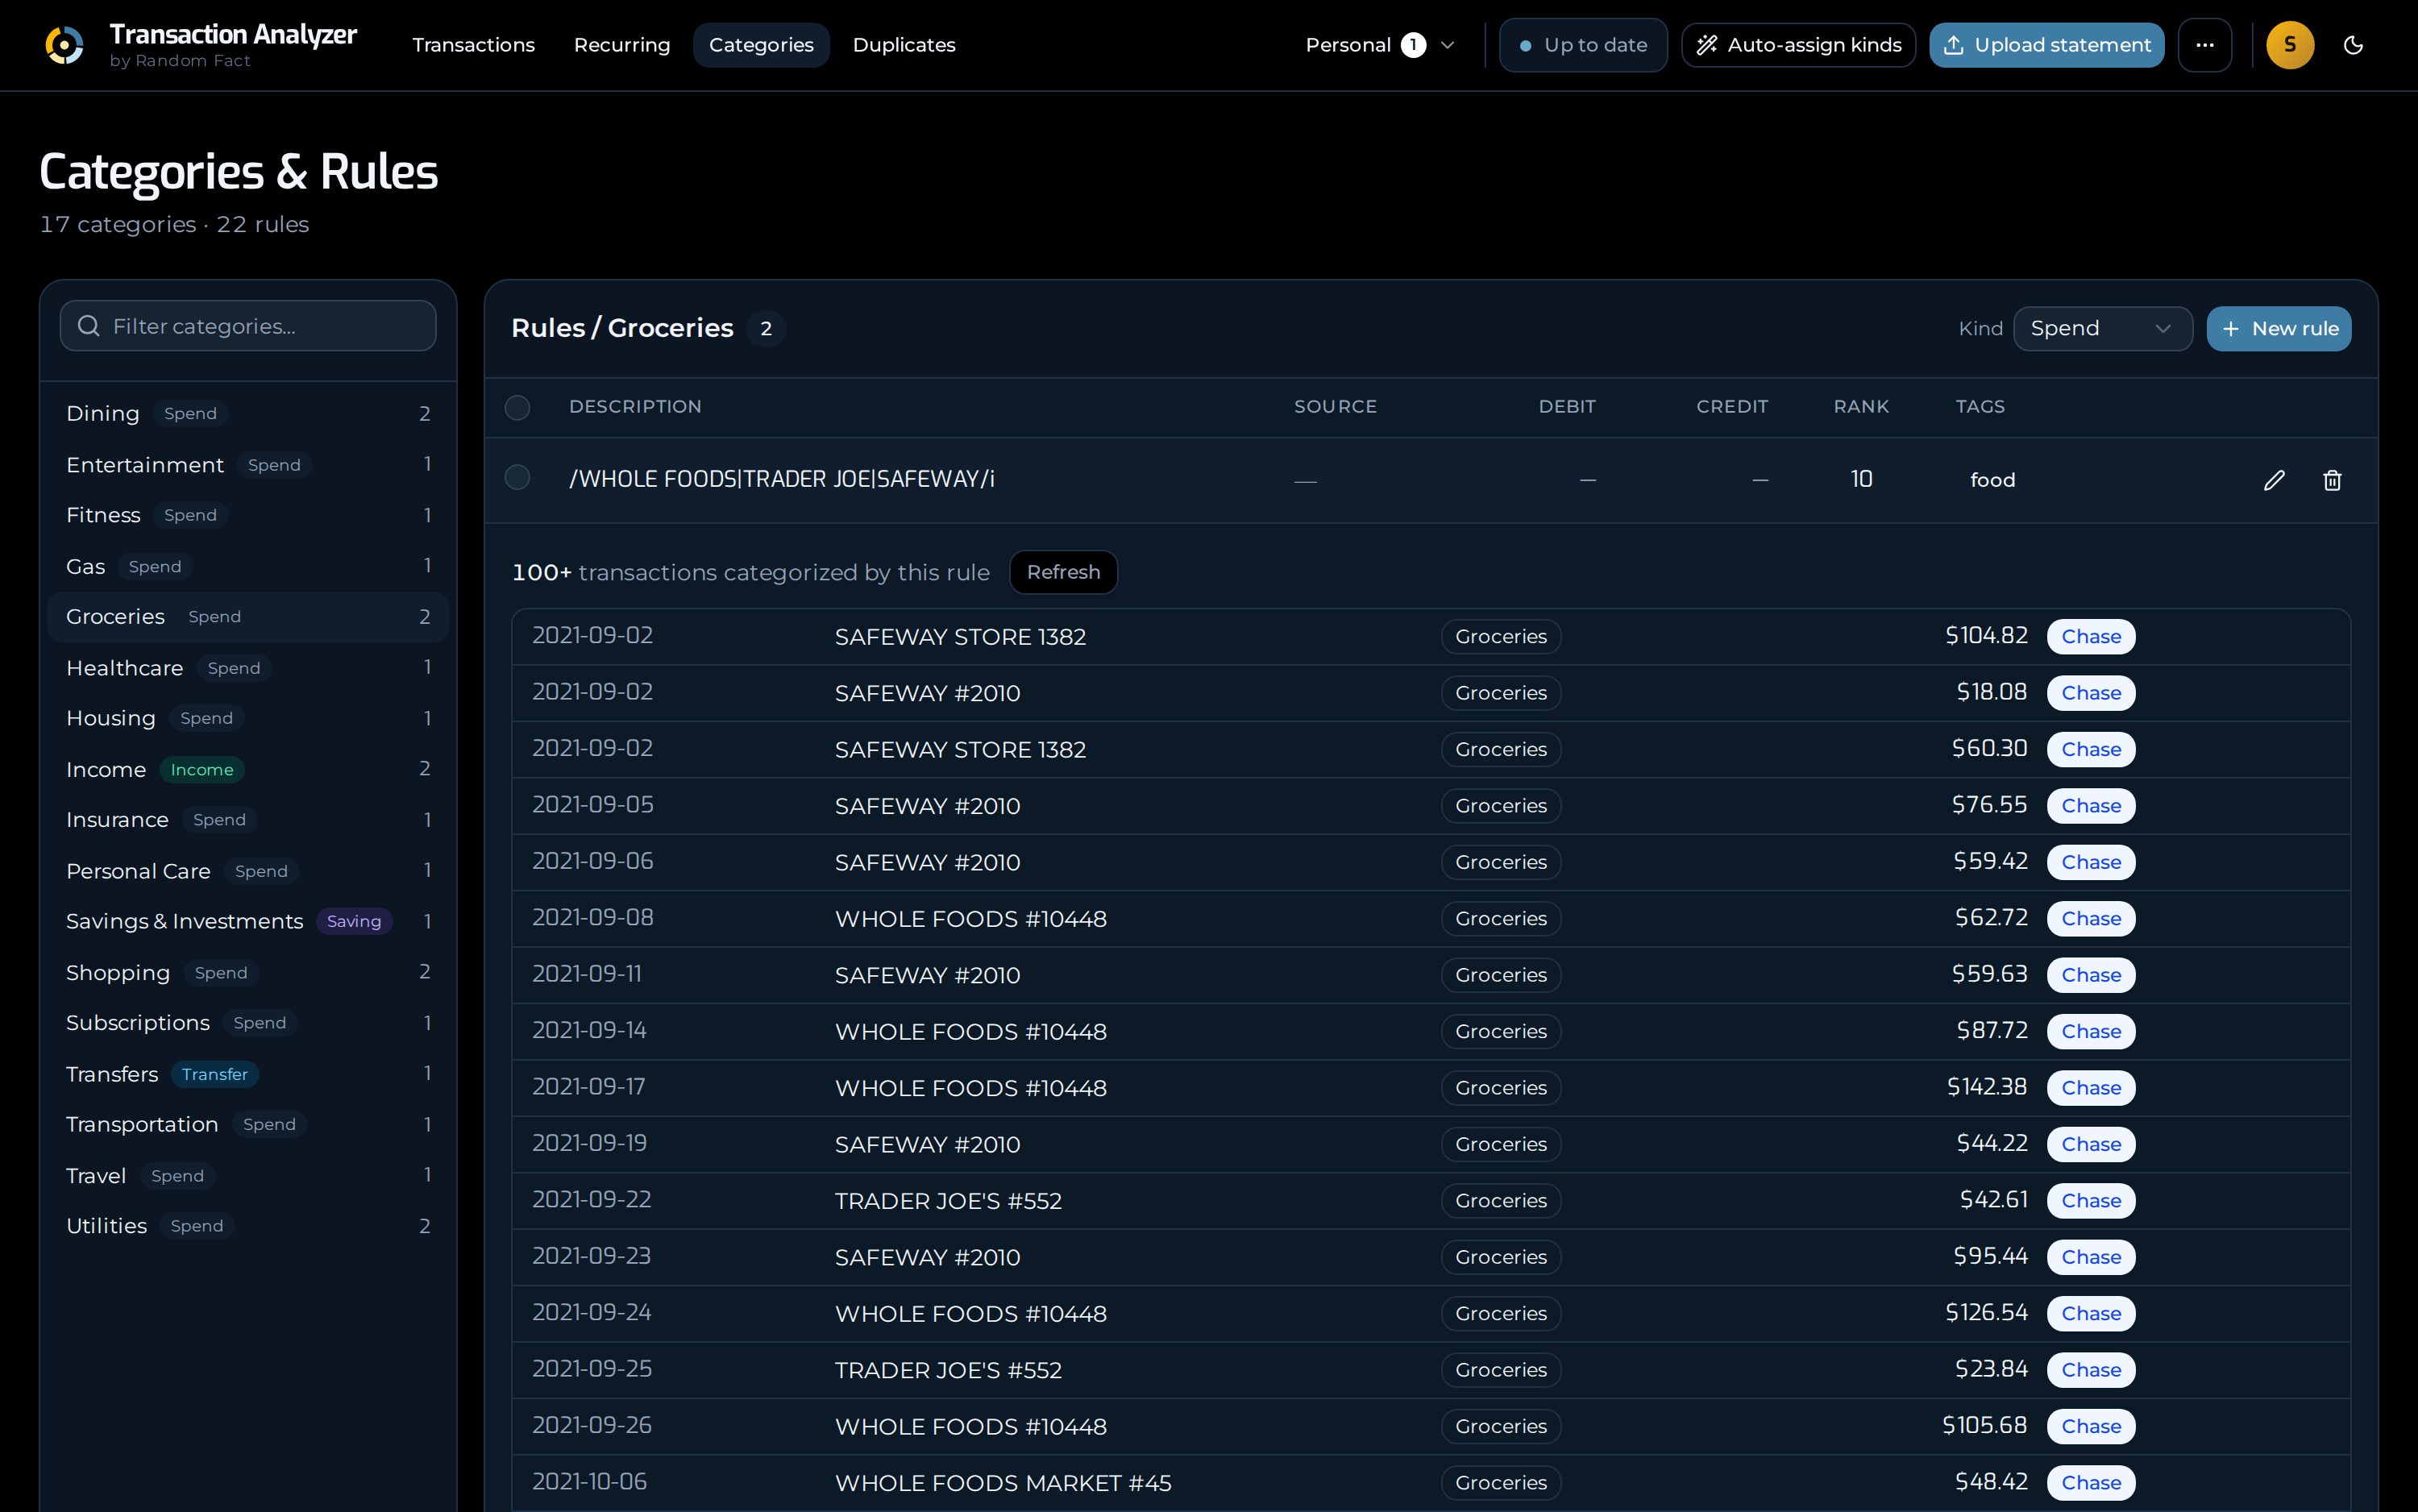
Task: Select the Income category
Action: point(248,769)
